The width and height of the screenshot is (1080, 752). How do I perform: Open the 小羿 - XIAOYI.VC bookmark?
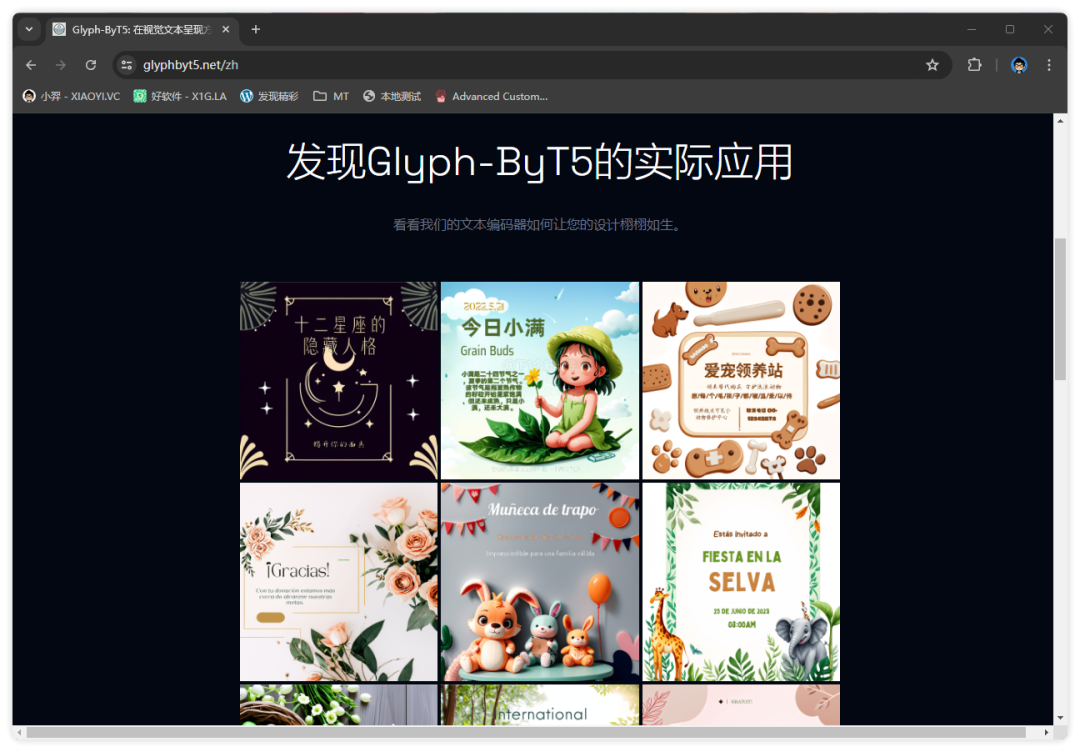click(x=72, y=96)
